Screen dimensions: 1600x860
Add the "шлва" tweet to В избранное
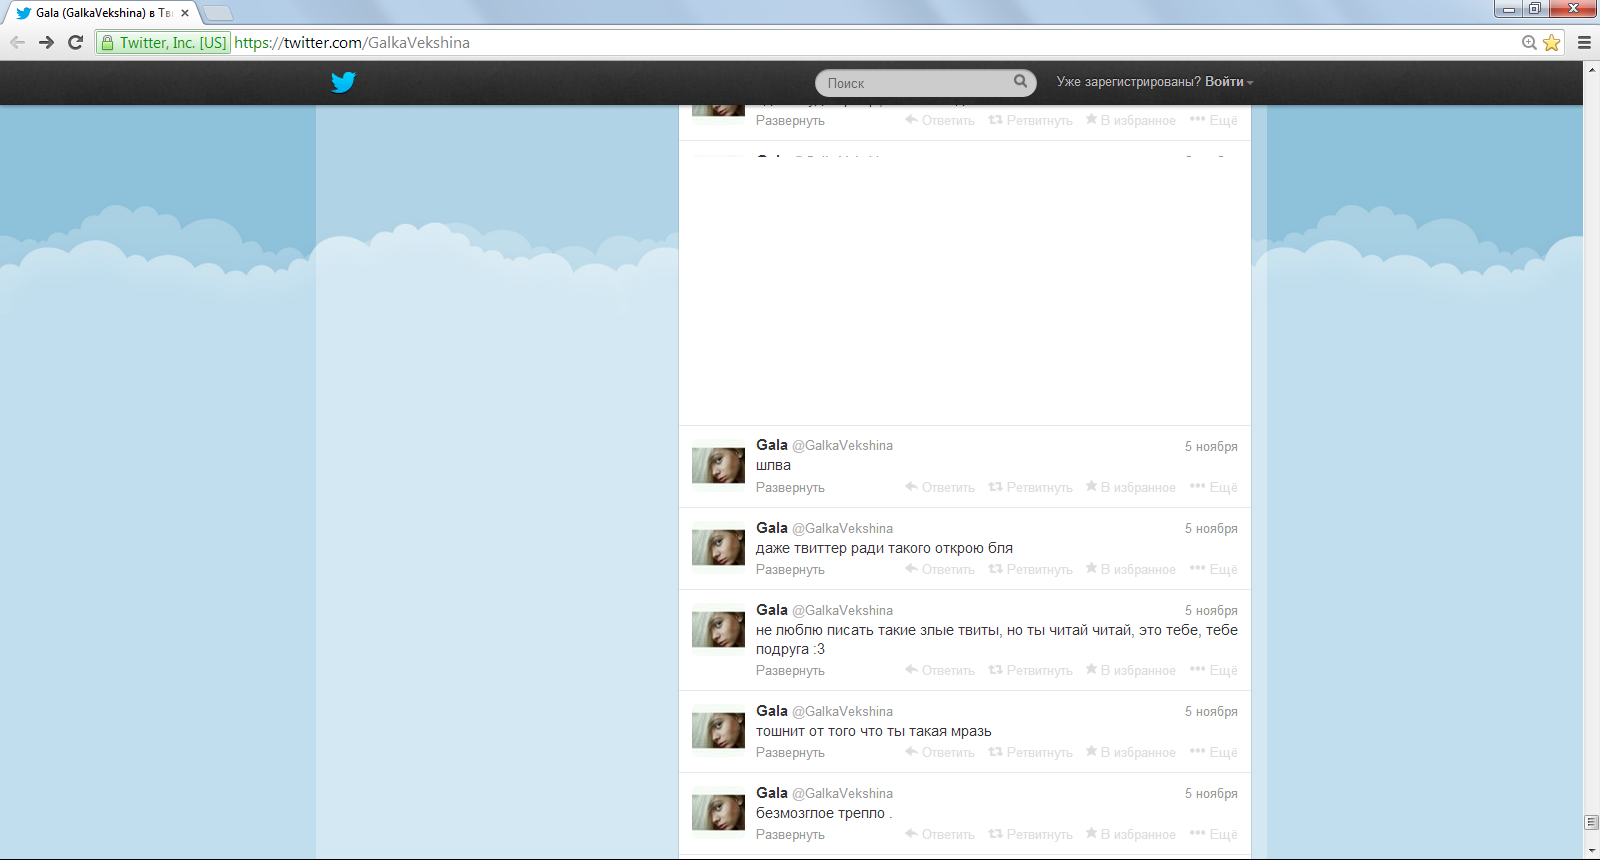point(1131,487)
